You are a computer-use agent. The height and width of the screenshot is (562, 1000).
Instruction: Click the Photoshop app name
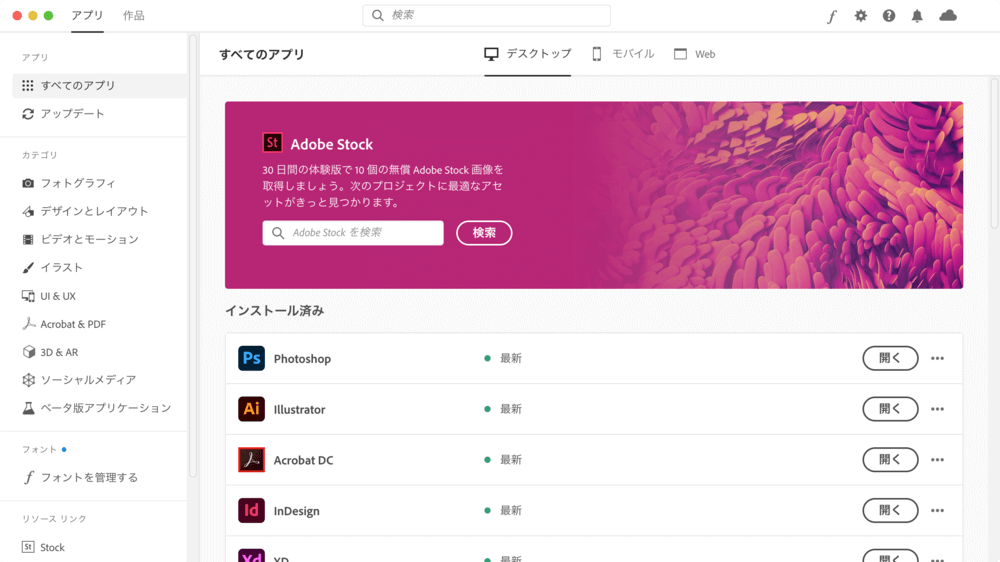pos(302,359)
